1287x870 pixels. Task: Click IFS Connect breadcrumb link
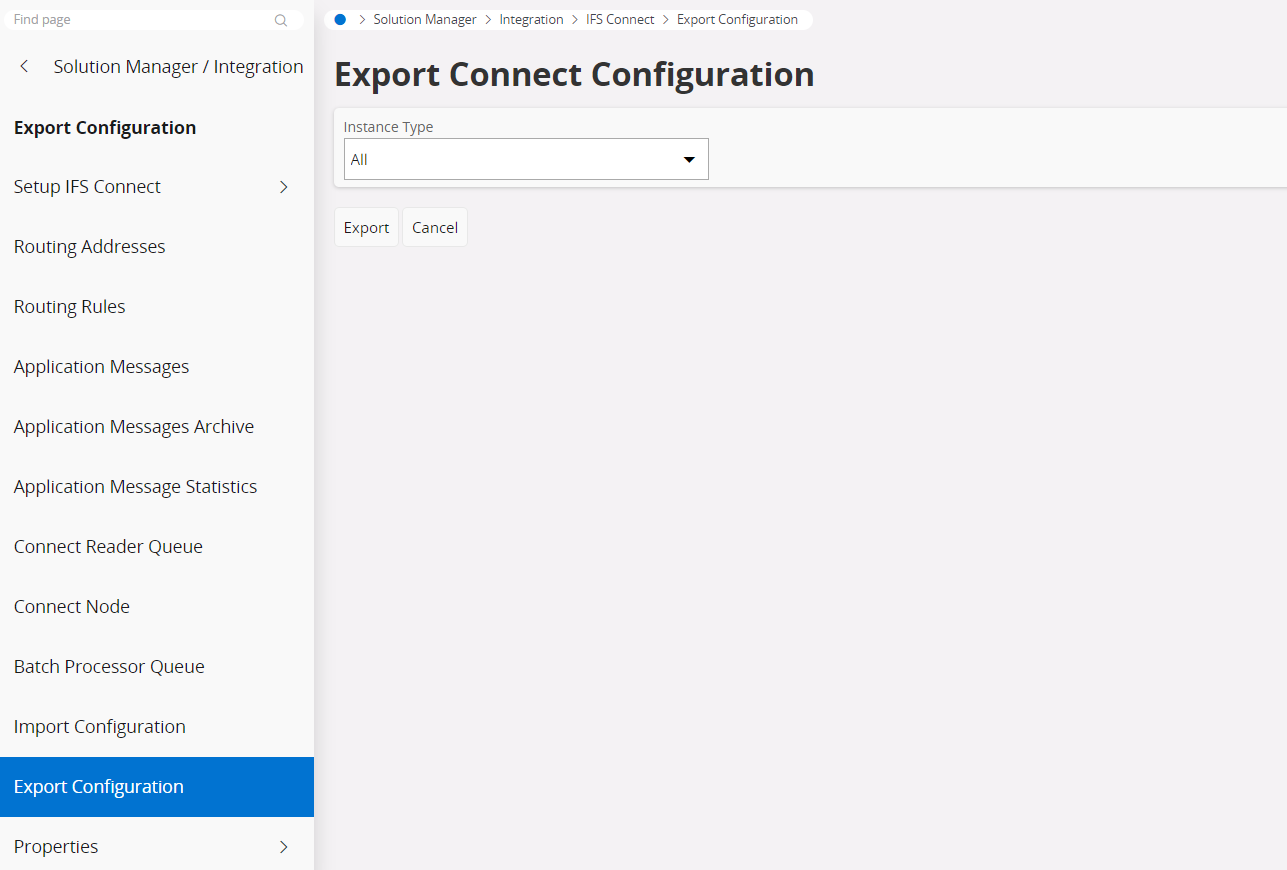pyautogui.click(x=620, y=19)
